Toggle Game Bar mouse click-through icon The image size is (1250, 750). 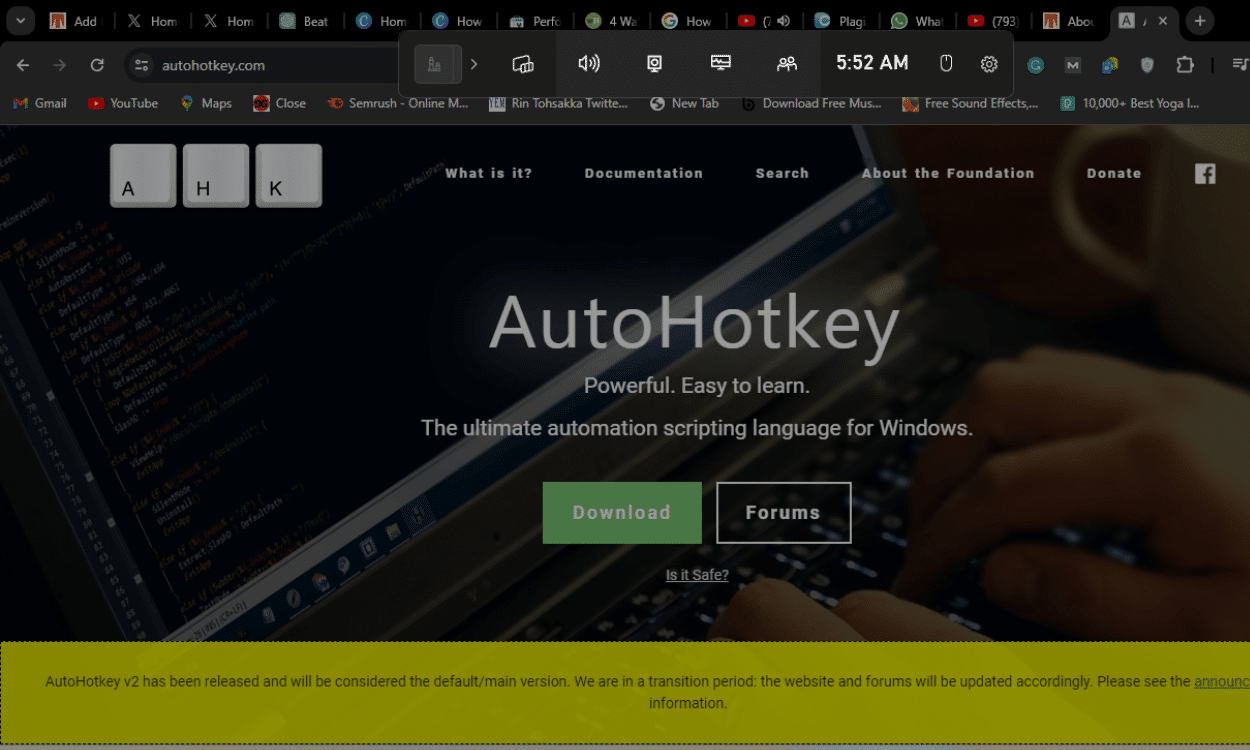(x=946, y=64)
